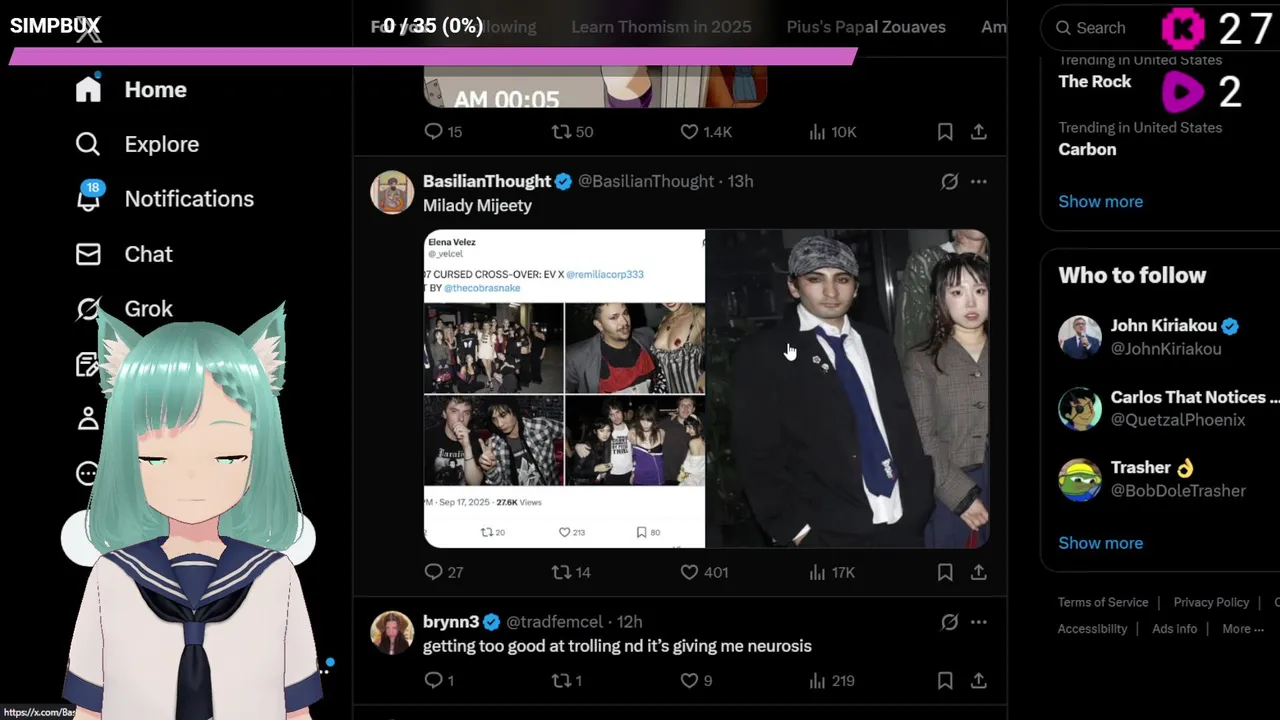Screen dimensions: 1280x720
Task: Share the BasilianThought Milady Mijeety post
Action: pyautogui.click(x=979, y=572)
